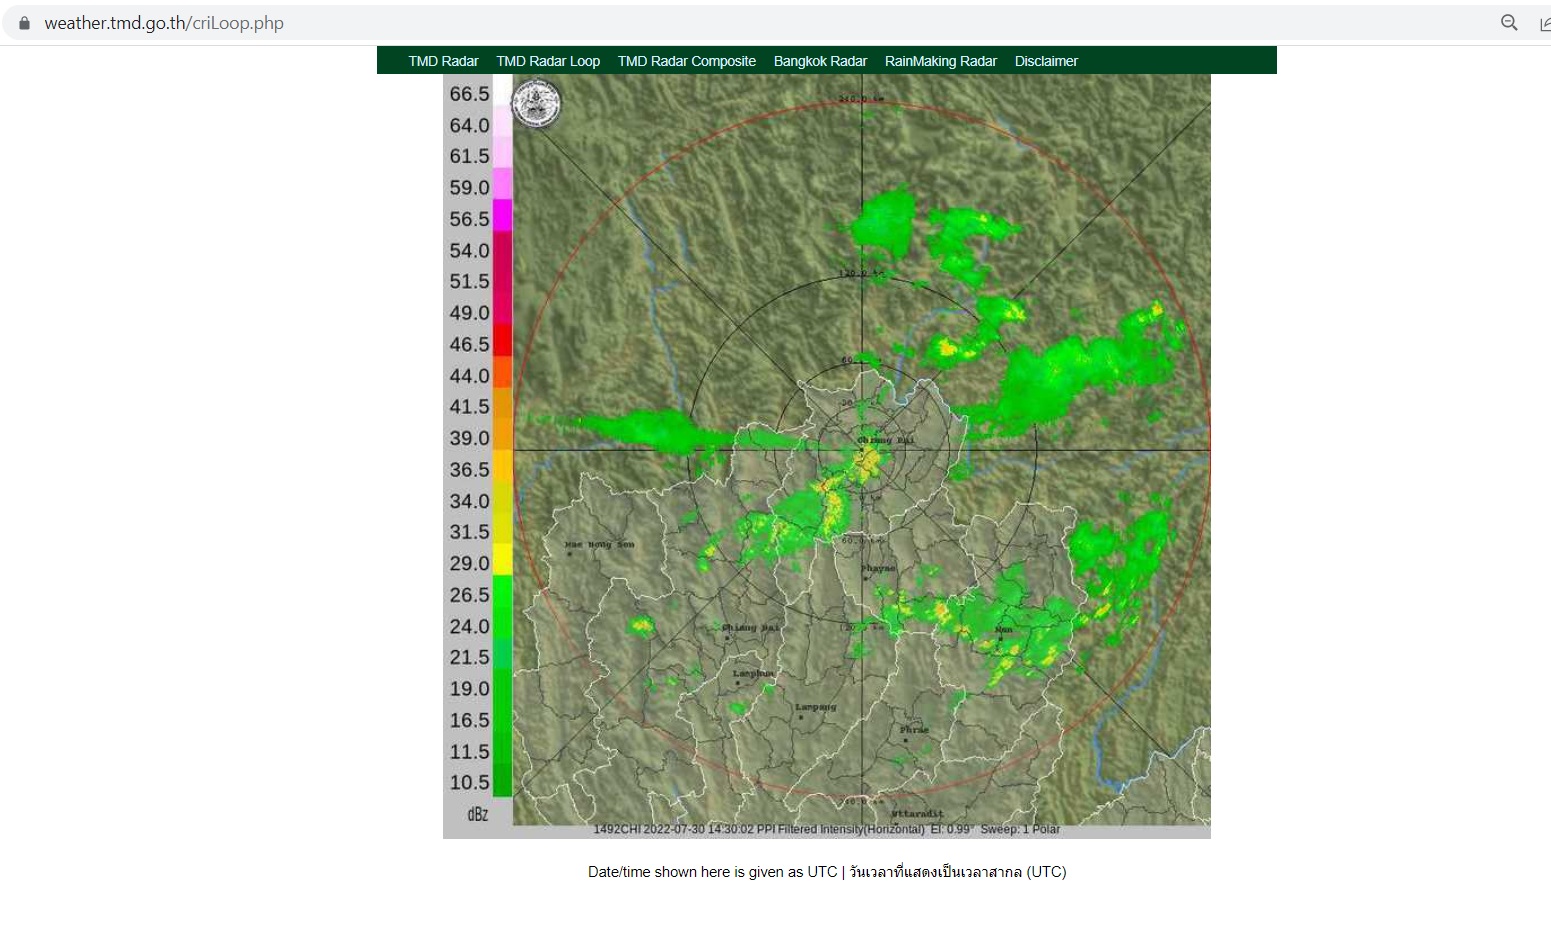The width and height of the screenshot is (1551, 941).
Task: Click the 61.5 value on dBZ scale
Action: click(x=469, y=156)
